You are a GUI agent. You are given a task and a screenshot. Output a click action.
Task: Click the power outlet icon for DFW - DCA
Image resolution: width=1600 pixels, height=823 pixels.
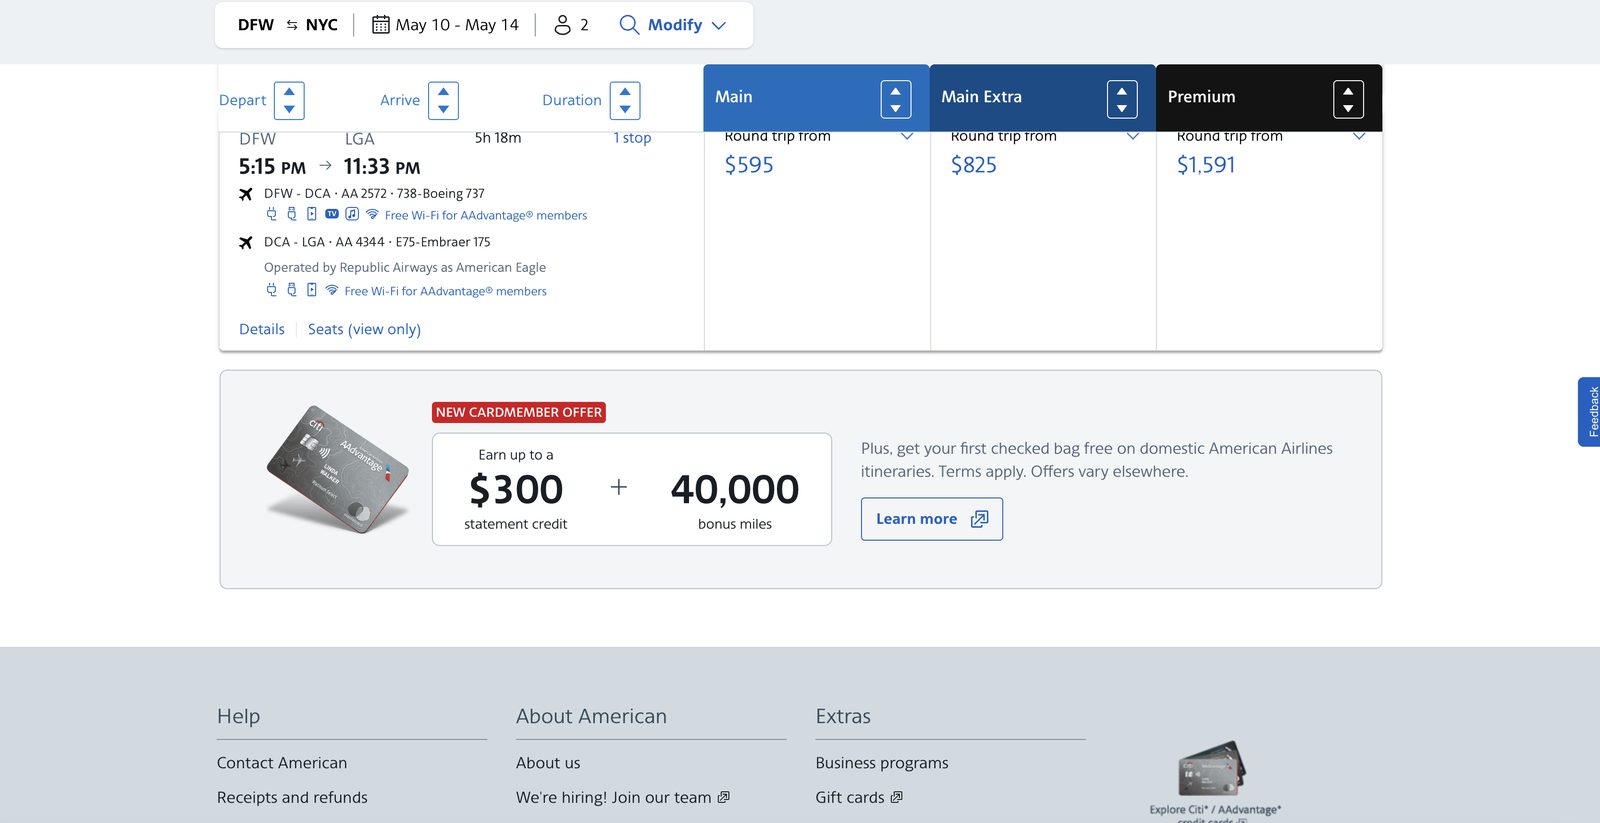(x=271, y=214)
